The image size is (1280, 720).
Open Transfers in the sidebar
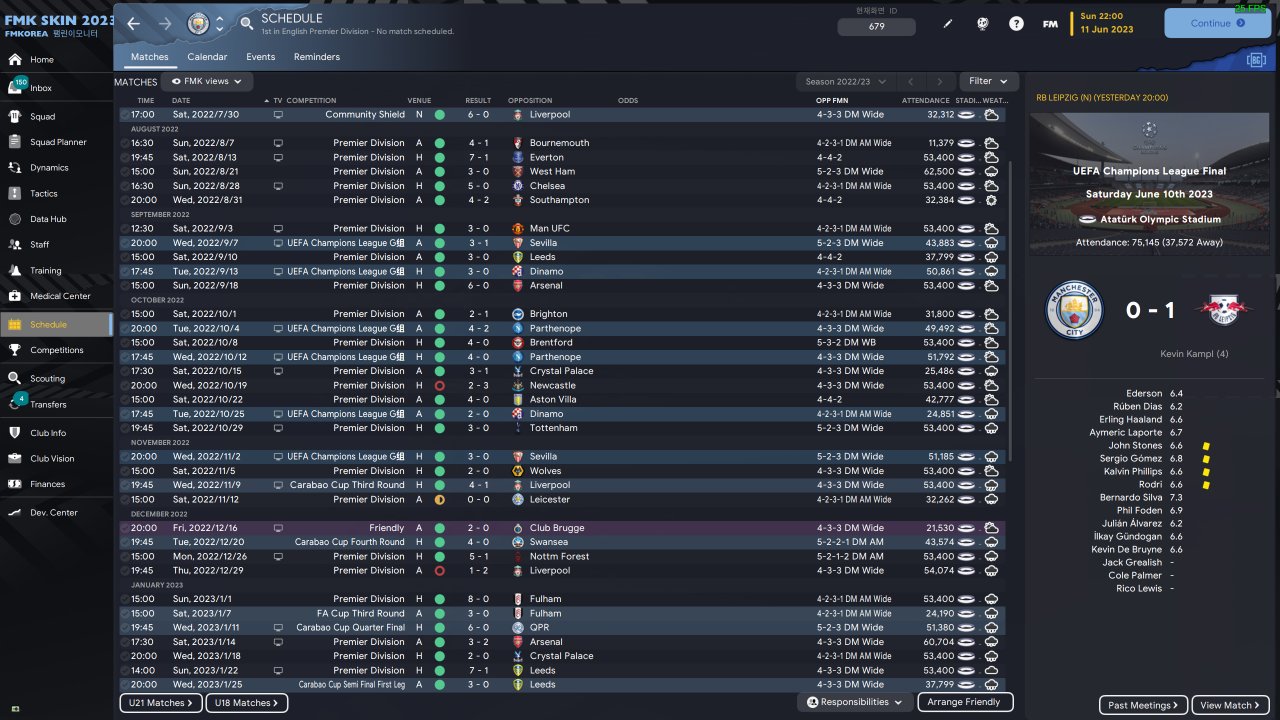pyautogui.click(x=56, y=405)
